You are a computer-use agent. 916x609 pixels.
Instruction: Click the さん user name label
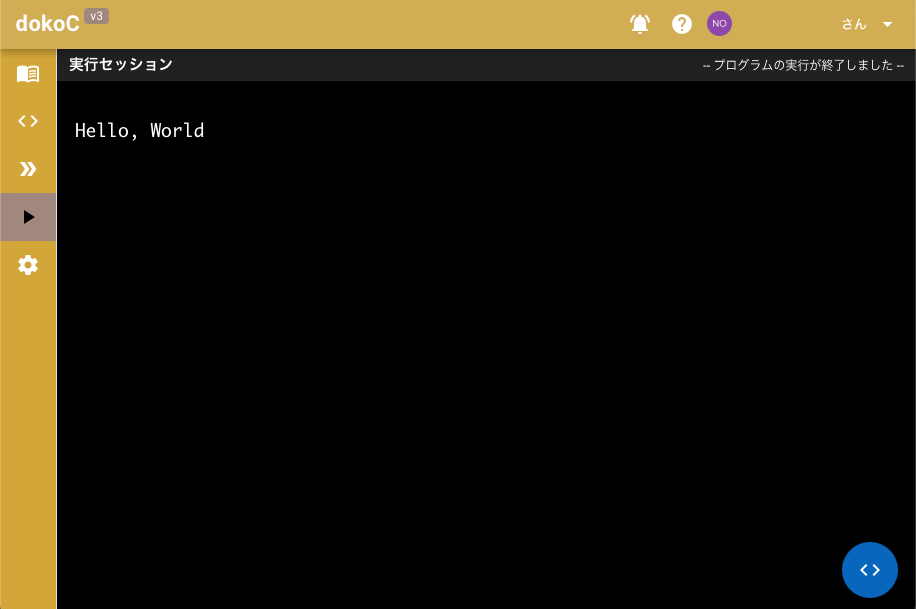point(853,24)
